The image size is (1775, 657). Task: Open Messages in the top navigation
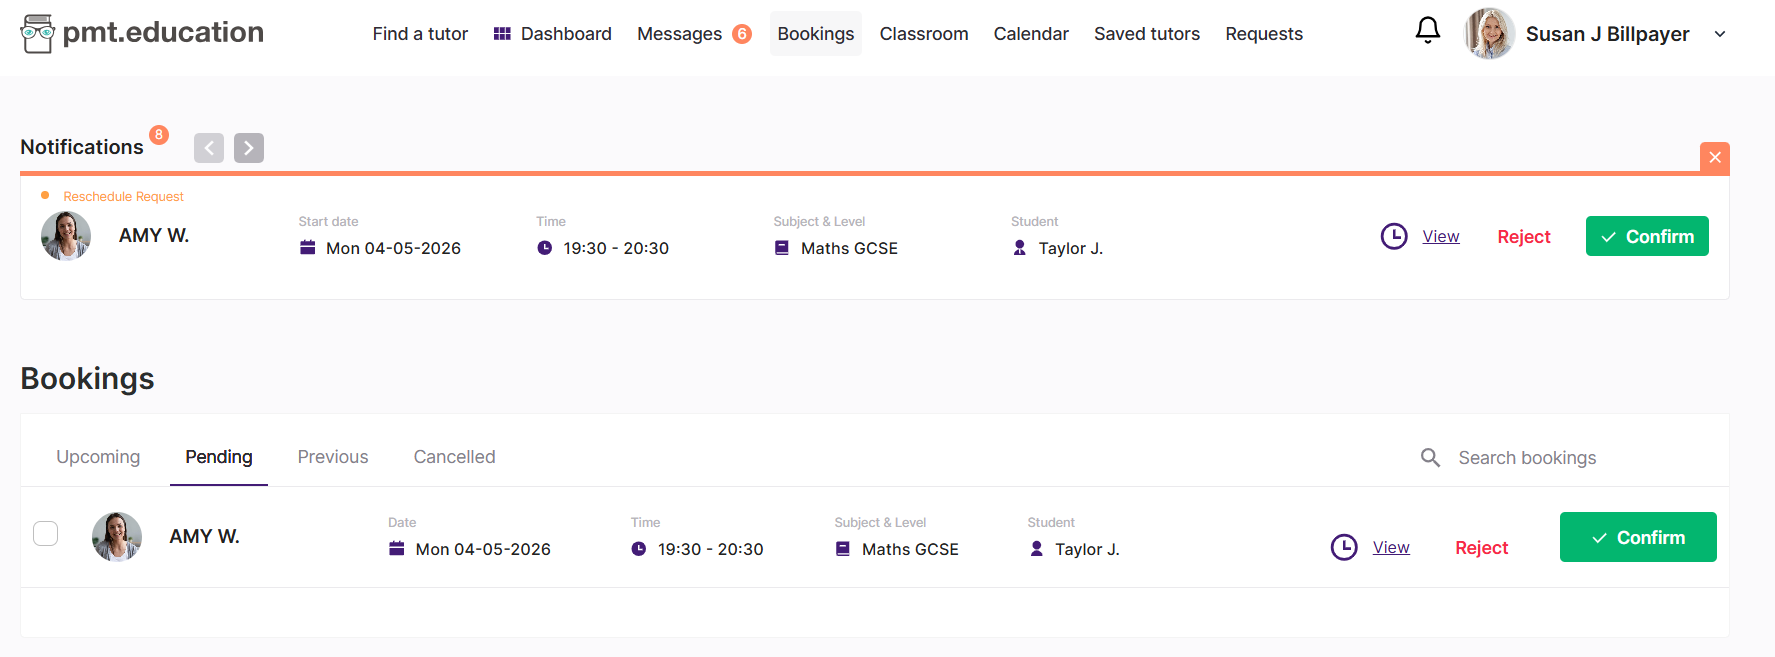pyautogui.click(x=679, y=34)
